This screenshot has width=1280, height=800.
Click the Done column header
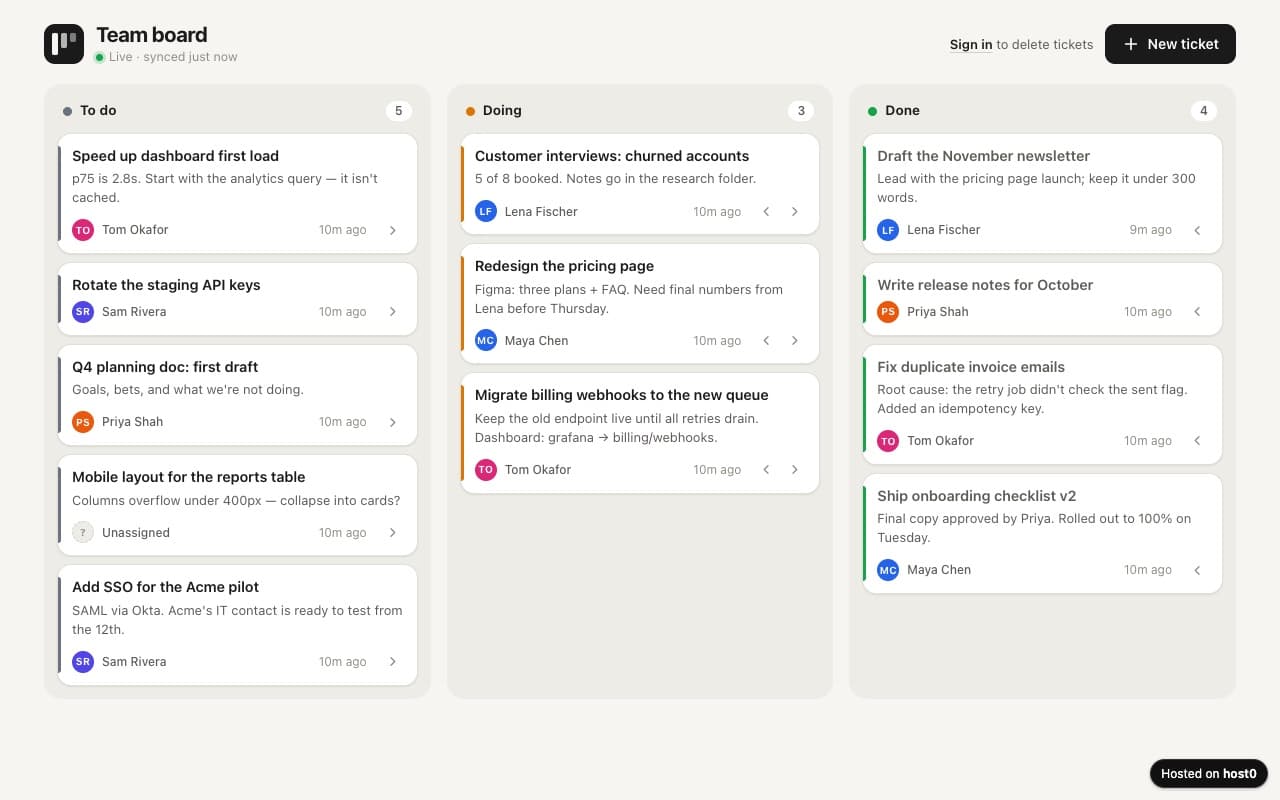pos(902,111)
